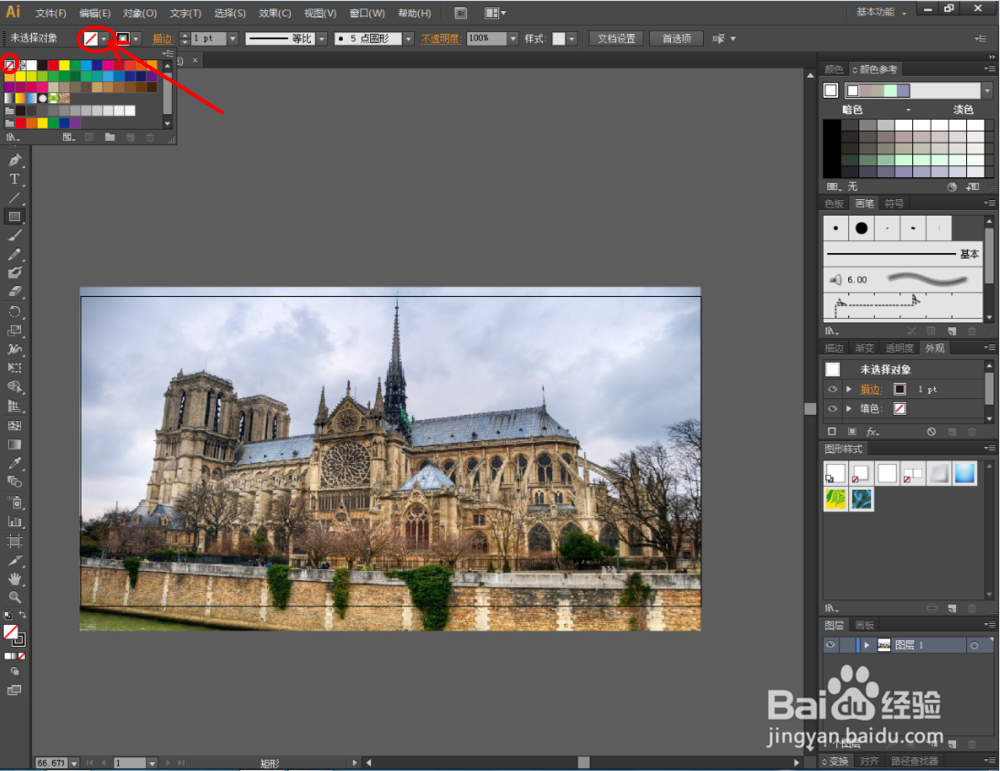
Task: Select the Blob Brush tool
Action: (14, 273)
